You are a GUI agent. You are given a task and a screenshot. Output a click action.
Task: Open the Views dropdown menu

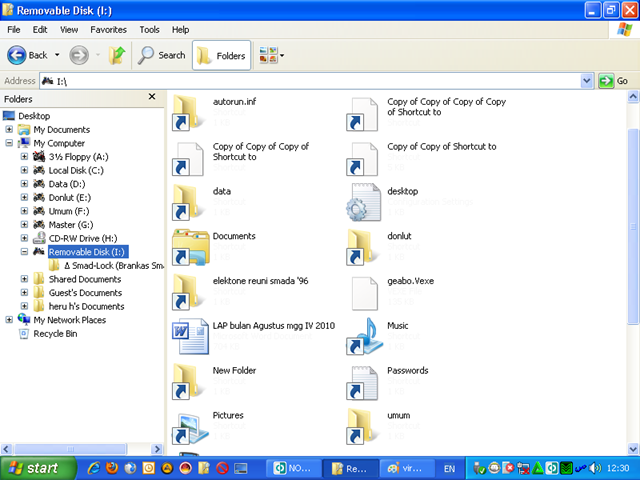point(270,56)
